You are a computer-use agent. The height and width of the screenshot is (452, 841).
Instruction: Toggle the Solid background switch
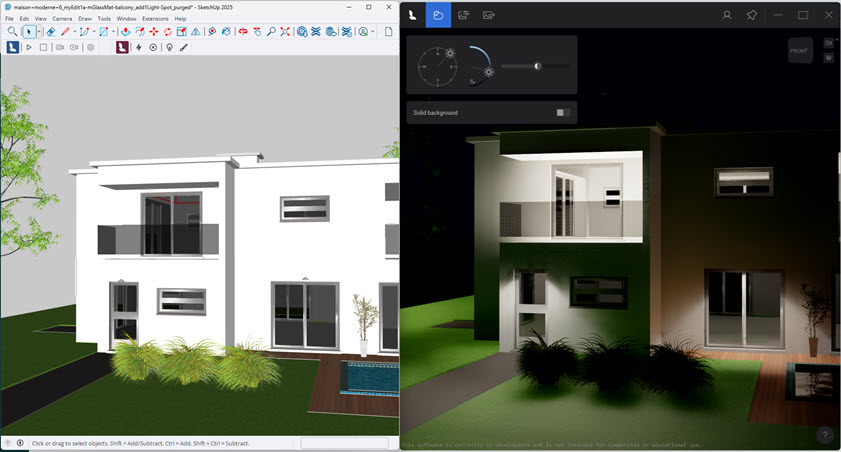(564, 113)
